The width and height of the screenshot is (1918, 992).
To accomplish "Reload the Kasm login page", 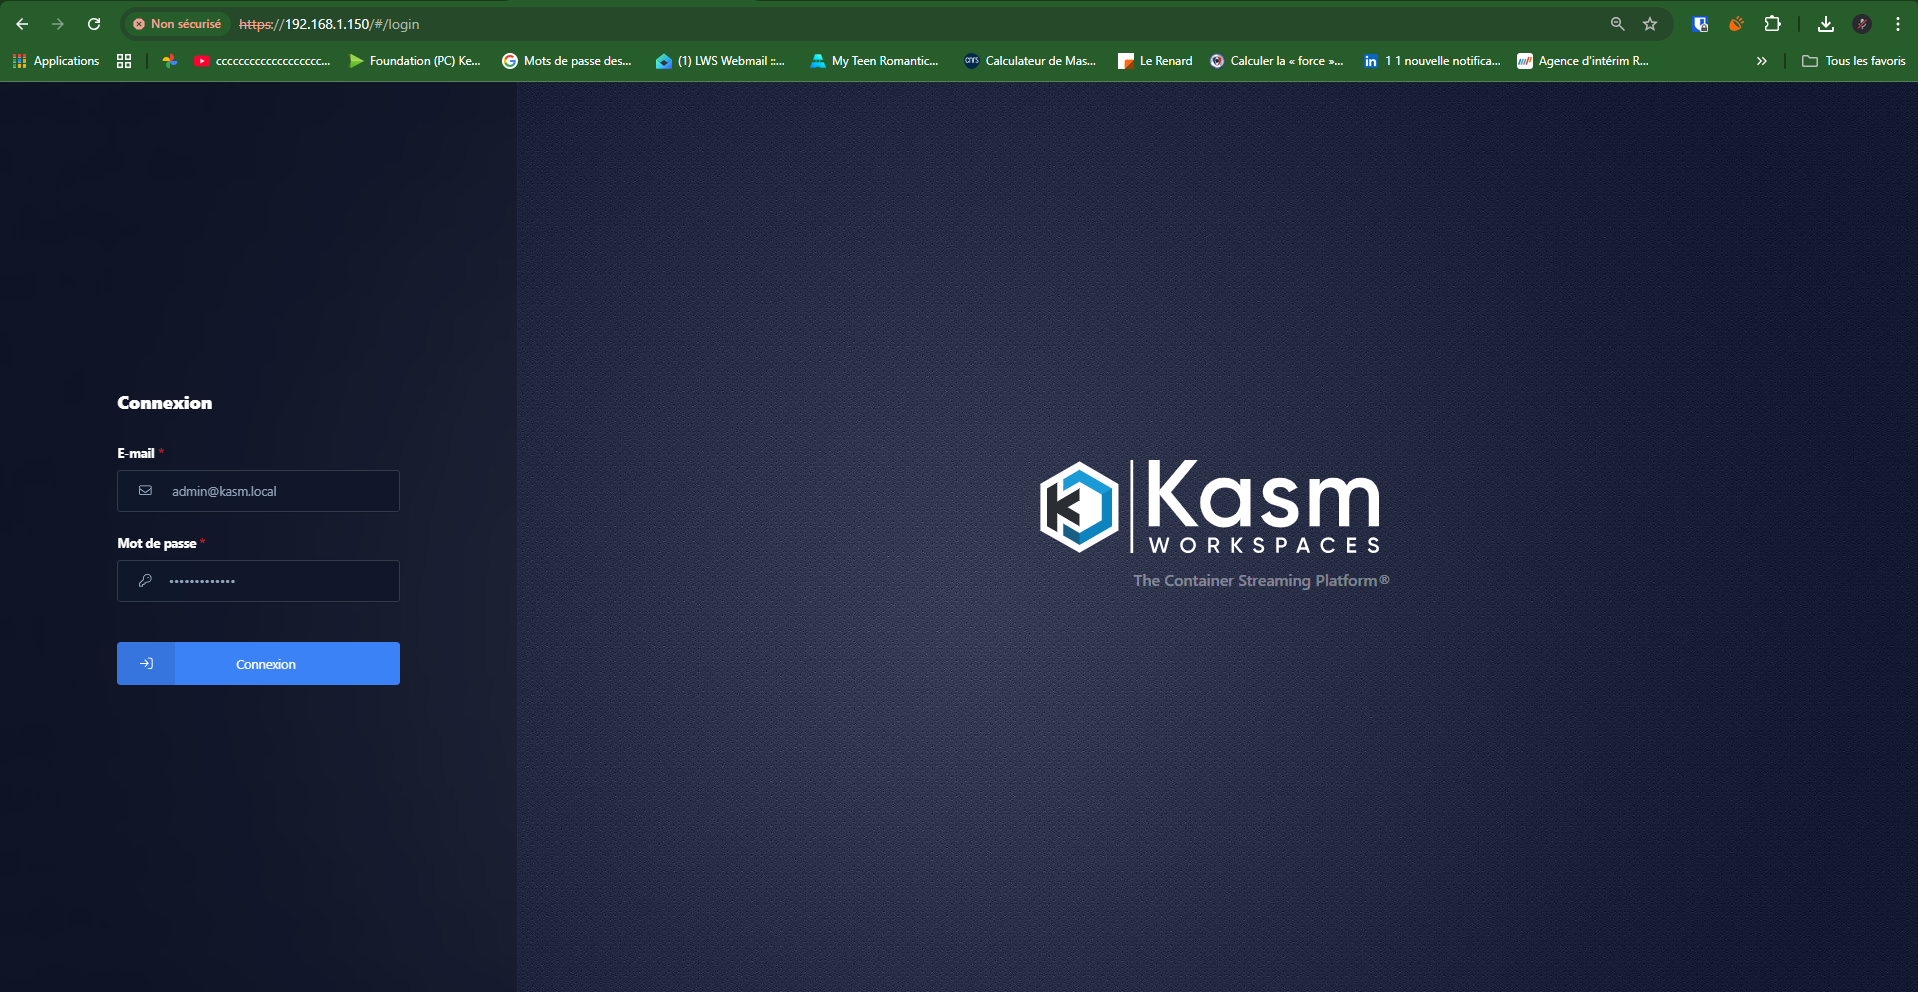I will tap(94, 24).
